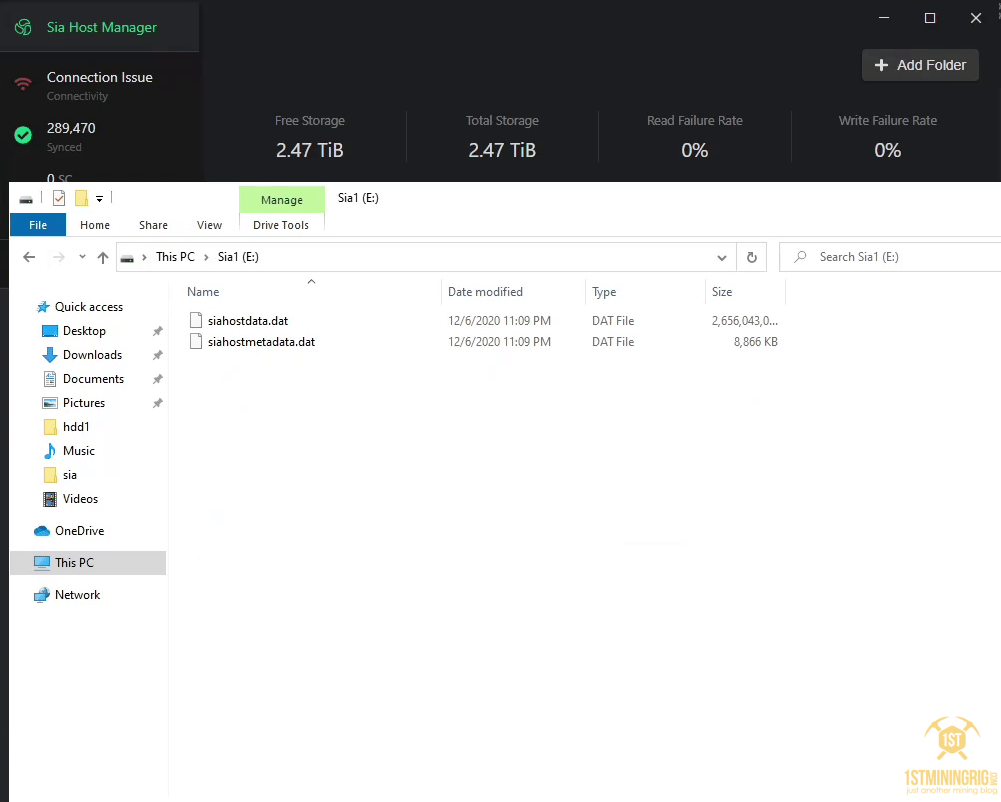
Task: Click the Properties checkmark quick access icon
Action: click(x=59, y=198)
